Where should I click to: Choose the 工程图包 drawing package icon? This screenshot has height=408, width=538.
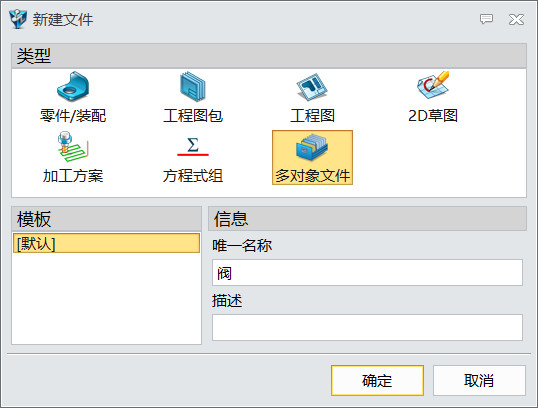[x=193, y=86]
